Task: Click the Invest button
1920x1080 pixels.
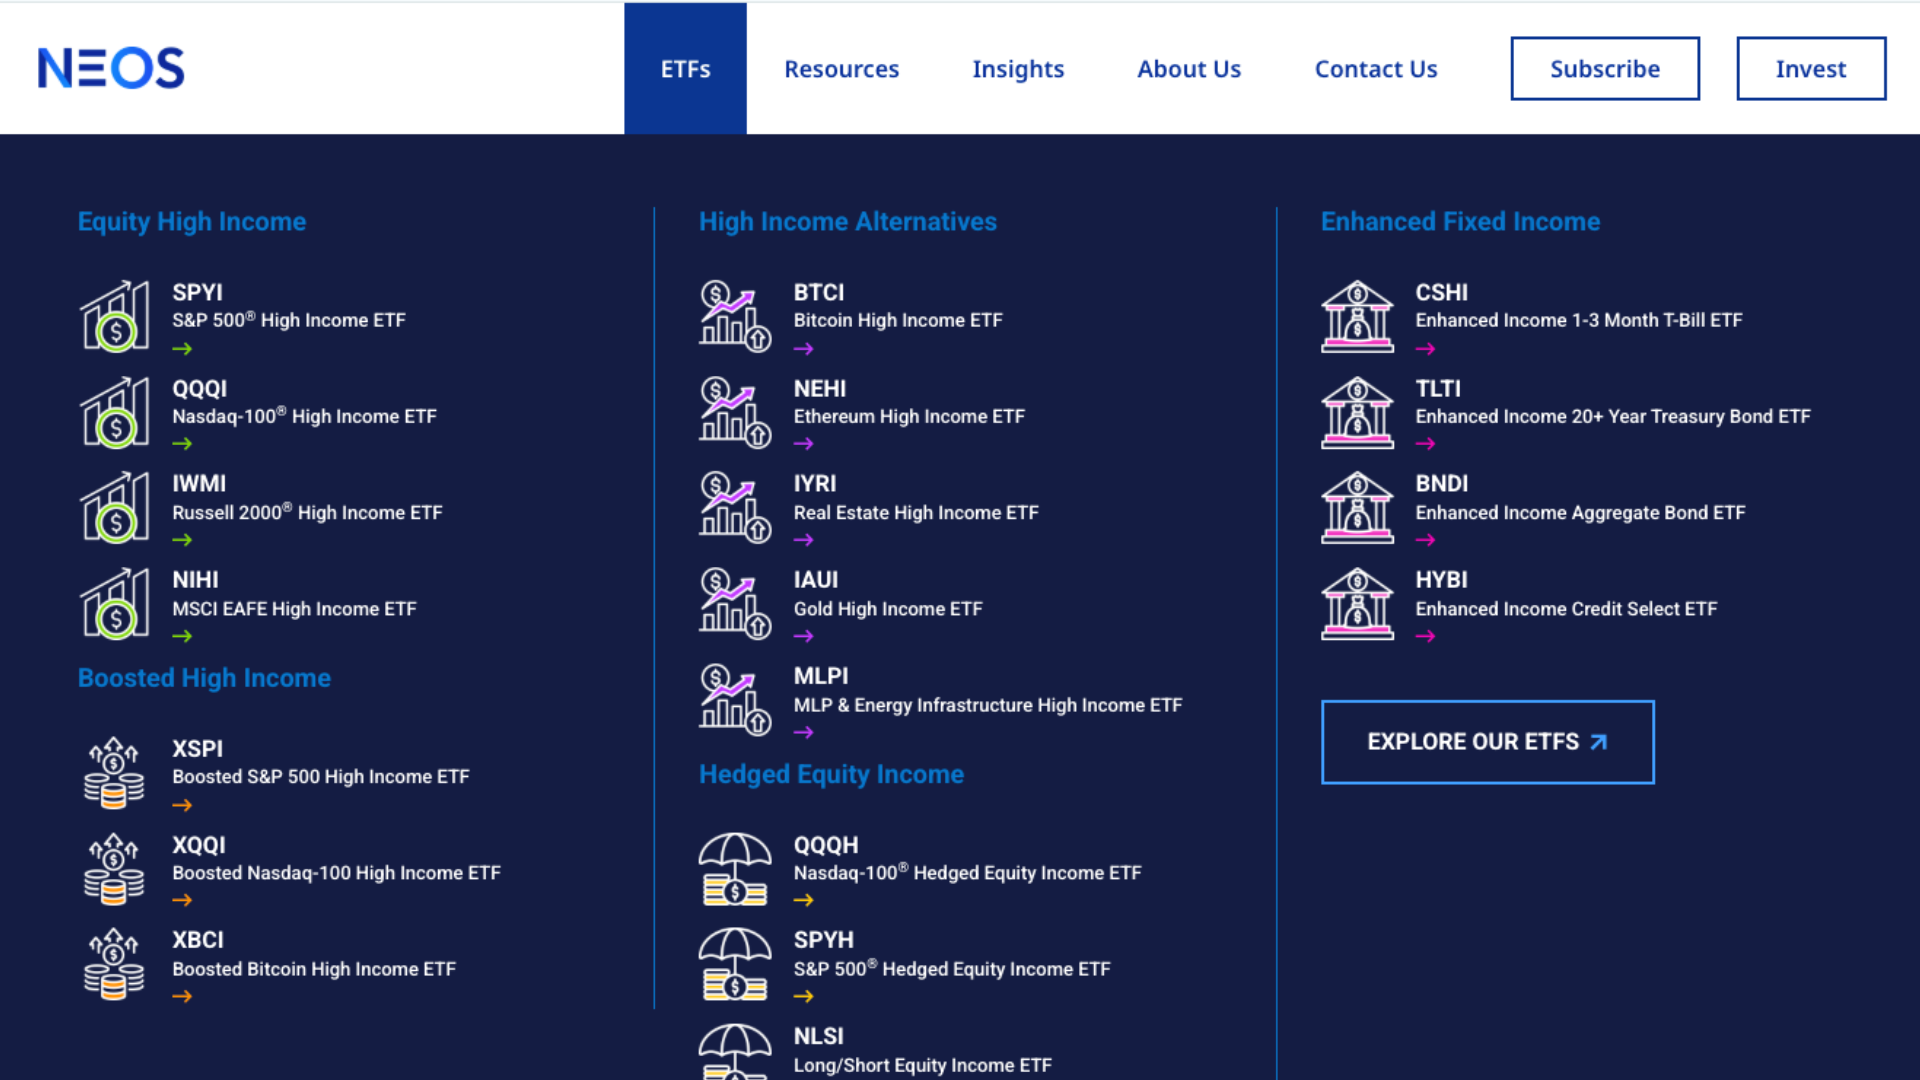Action: [1811, 69]
